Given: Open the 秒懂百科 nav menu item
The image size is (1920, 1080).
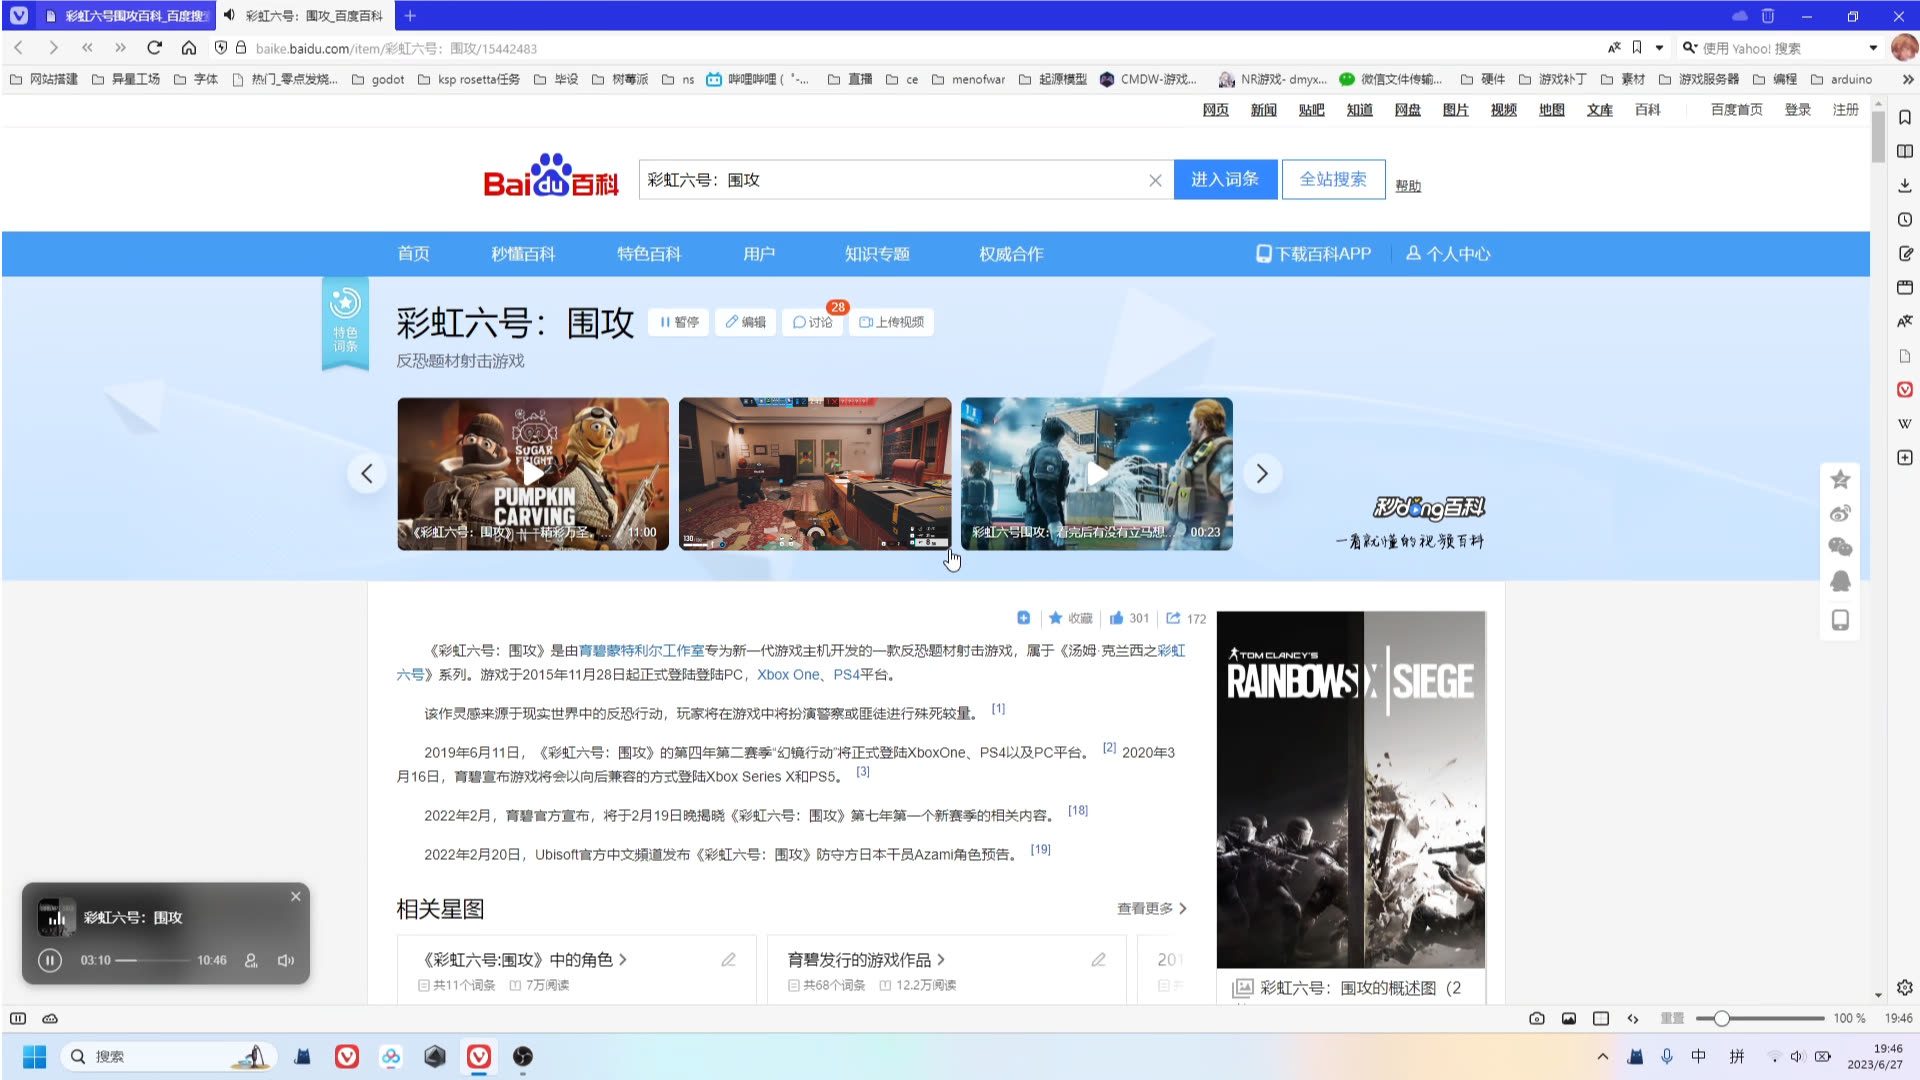Looking at the screenshot, I should [523, 254].
